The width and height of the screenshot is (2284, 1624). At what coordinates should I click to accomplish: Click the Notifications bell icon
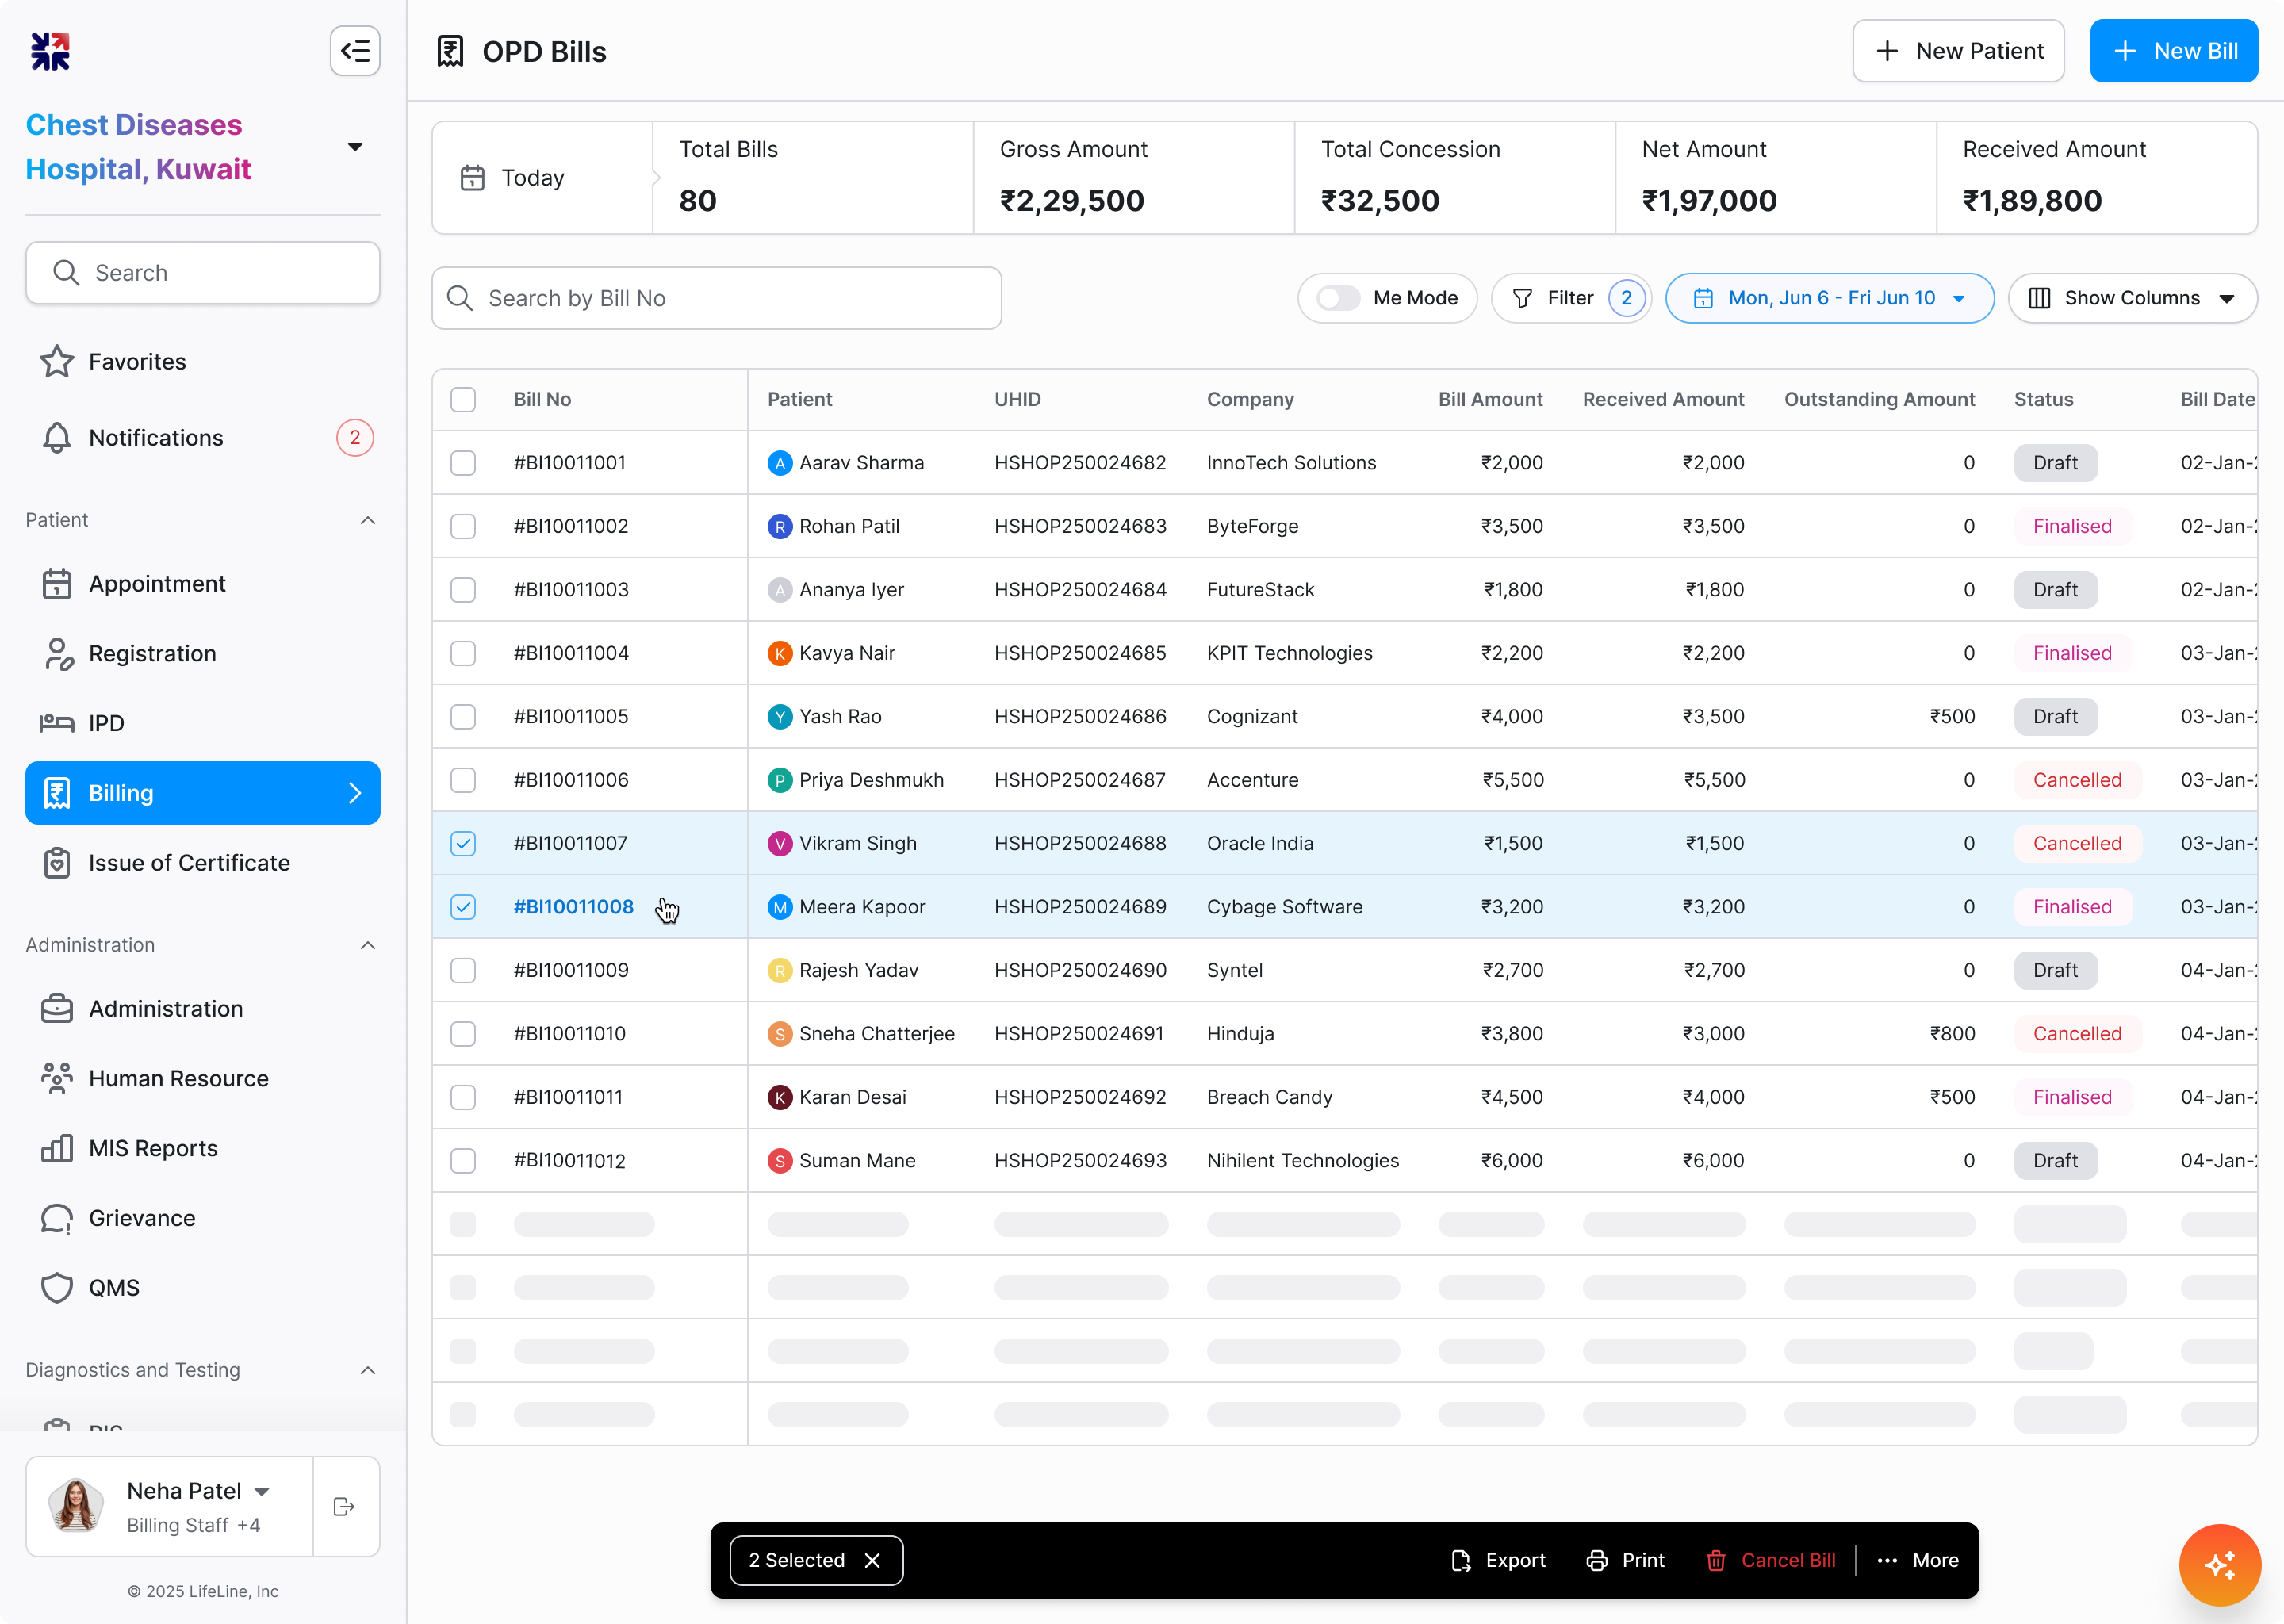coord(57,438)
